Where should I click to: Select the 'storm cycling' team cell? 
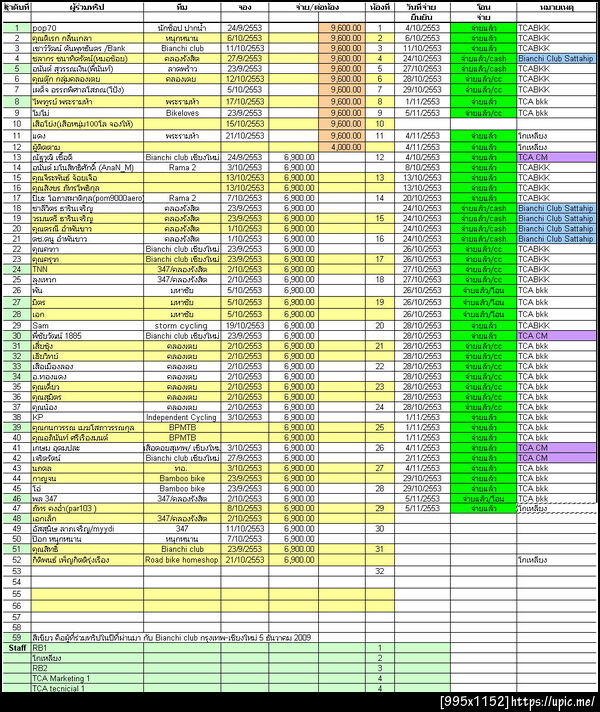pos(182,326)
